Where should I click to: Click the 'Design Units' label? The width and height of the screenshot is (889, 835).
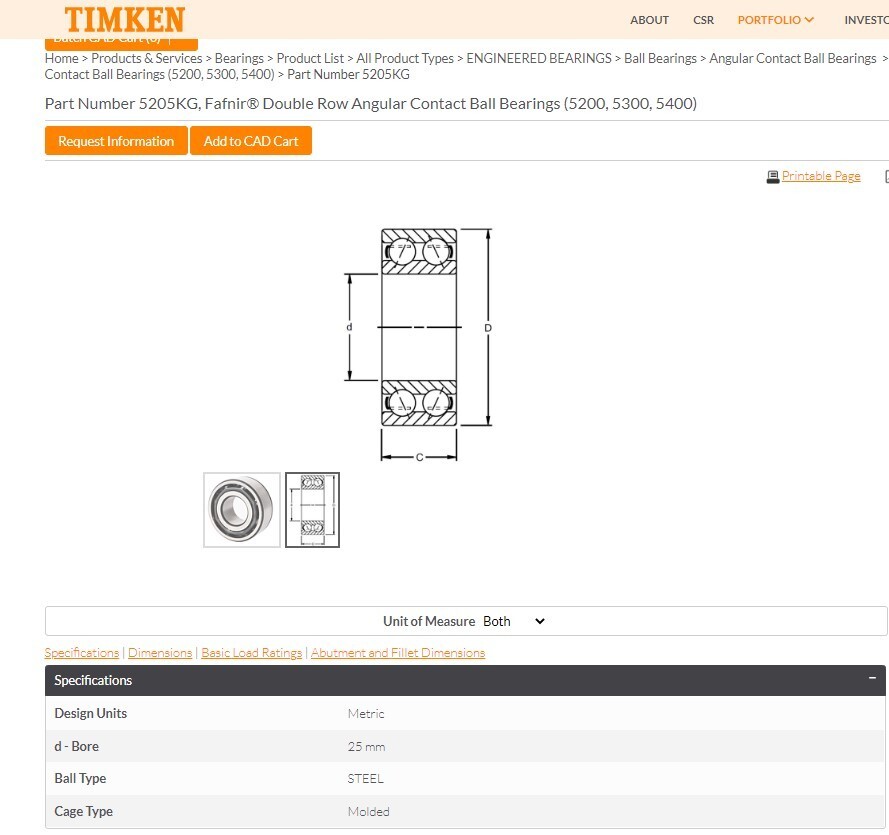pyautogui.click(x=91, y=713)
